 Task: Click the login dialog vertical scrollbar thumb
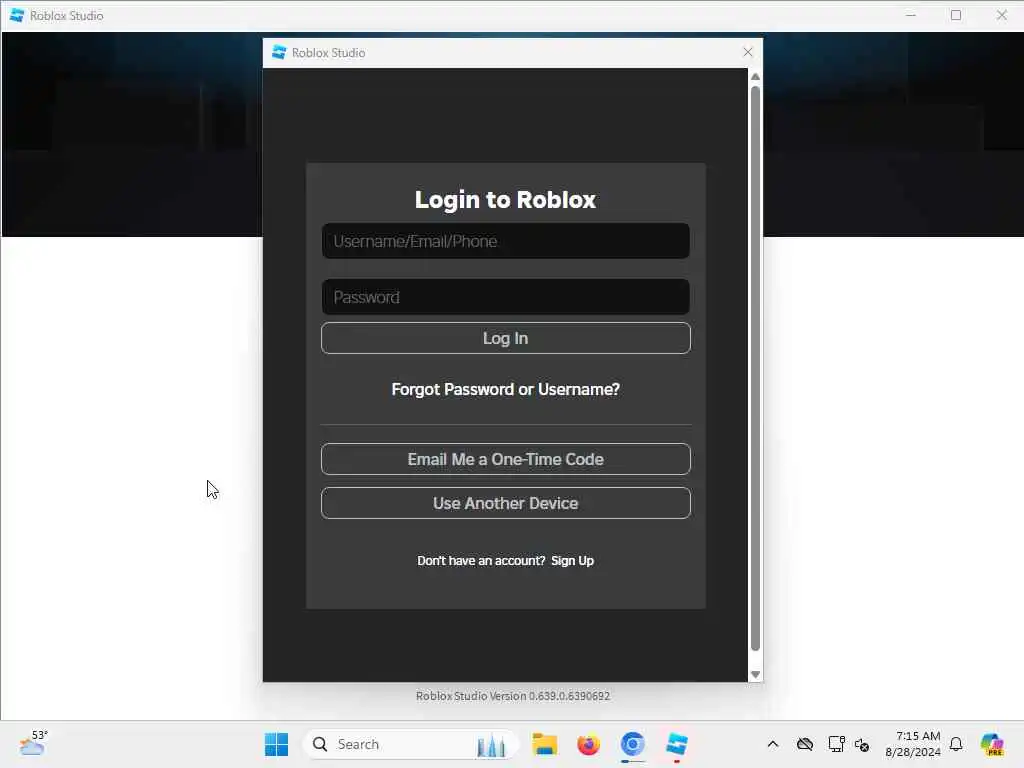[755, 369]
